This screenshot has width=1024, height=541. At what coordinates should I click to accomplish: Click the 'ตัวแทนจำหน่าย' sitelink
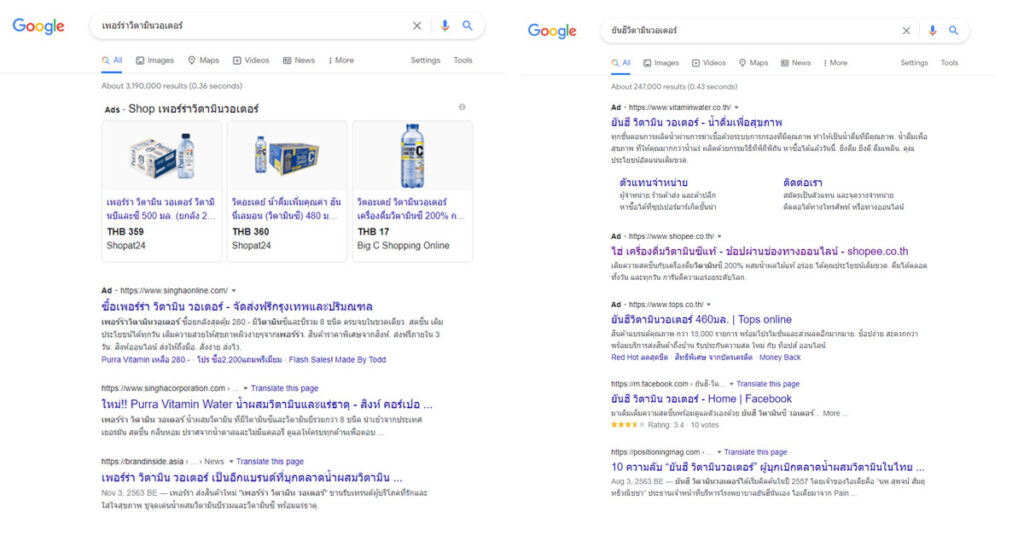653,183
